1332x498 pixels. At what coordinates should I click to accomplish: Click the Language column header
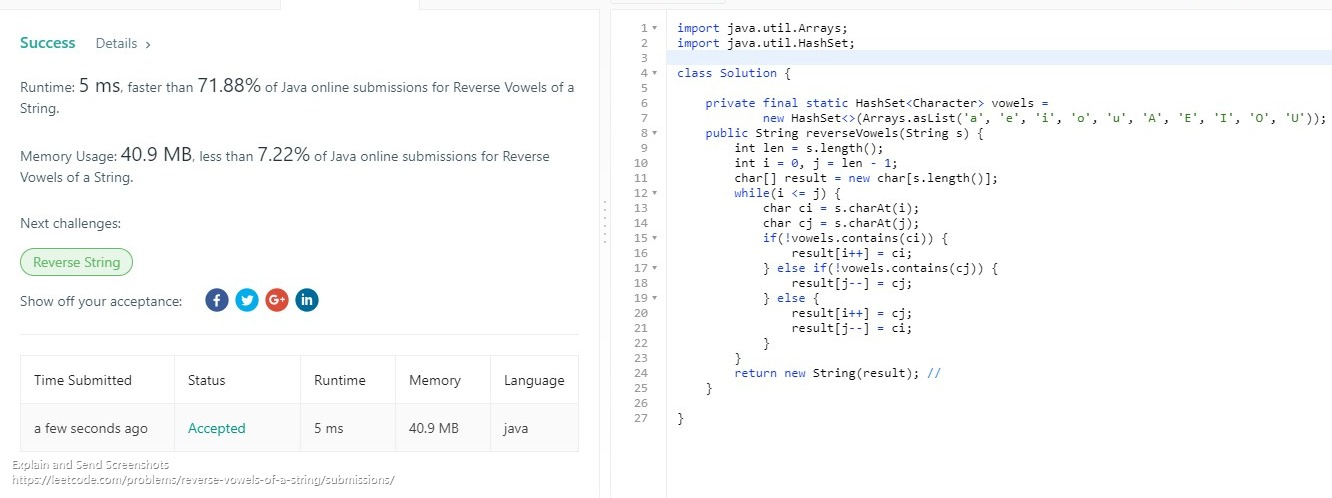tap(534, 380)
